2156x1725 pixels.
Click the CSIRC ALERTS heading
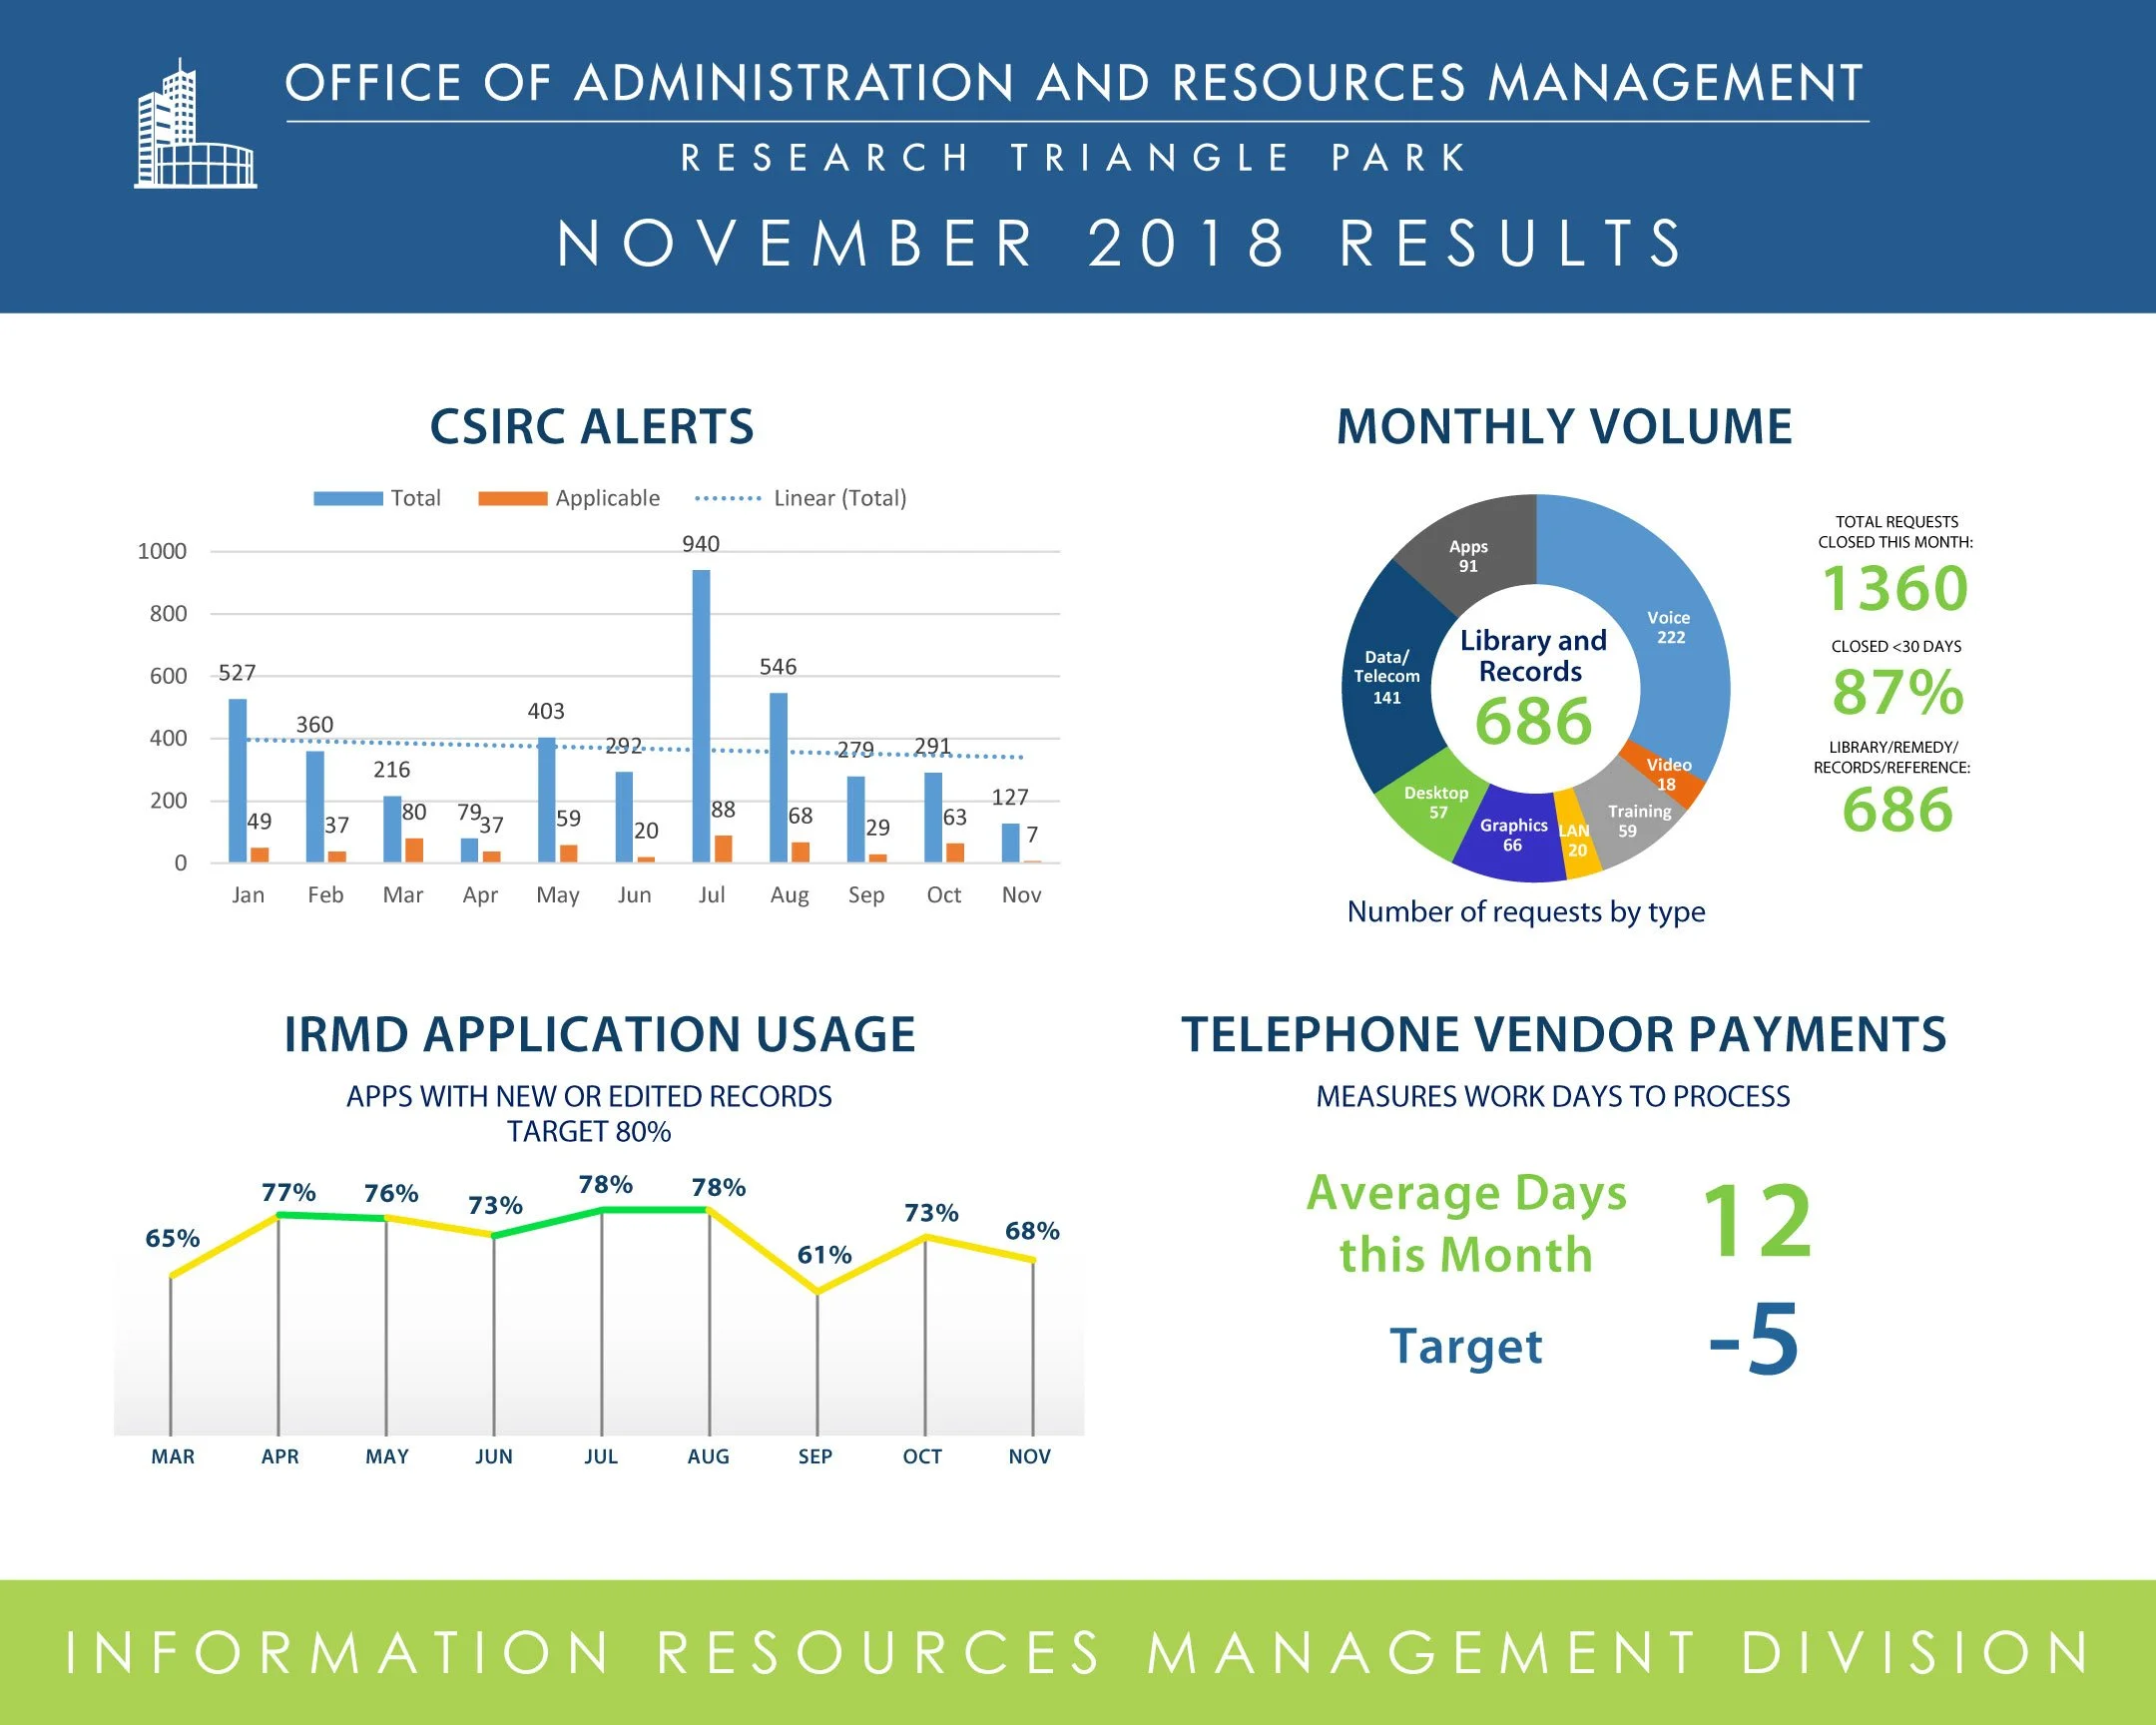pyautogui.click(x=592, y=427)
